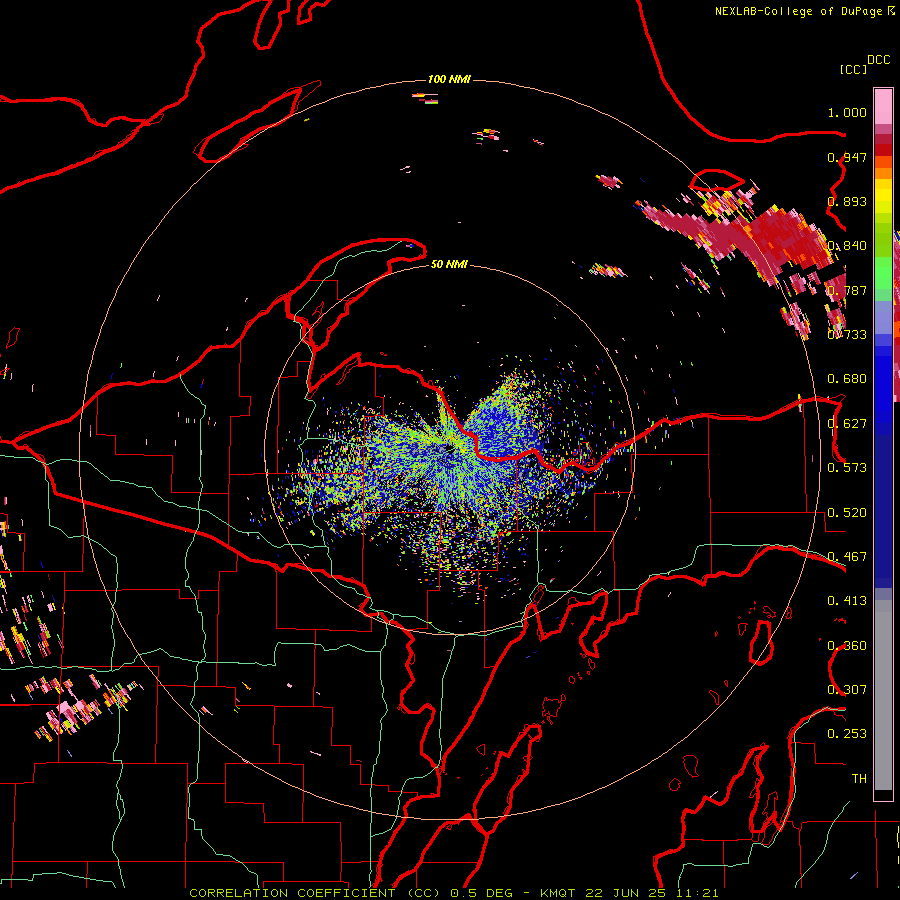Select the 0.680 scale value
This screenshot has height=900, width=900.
tap(847, 379)
